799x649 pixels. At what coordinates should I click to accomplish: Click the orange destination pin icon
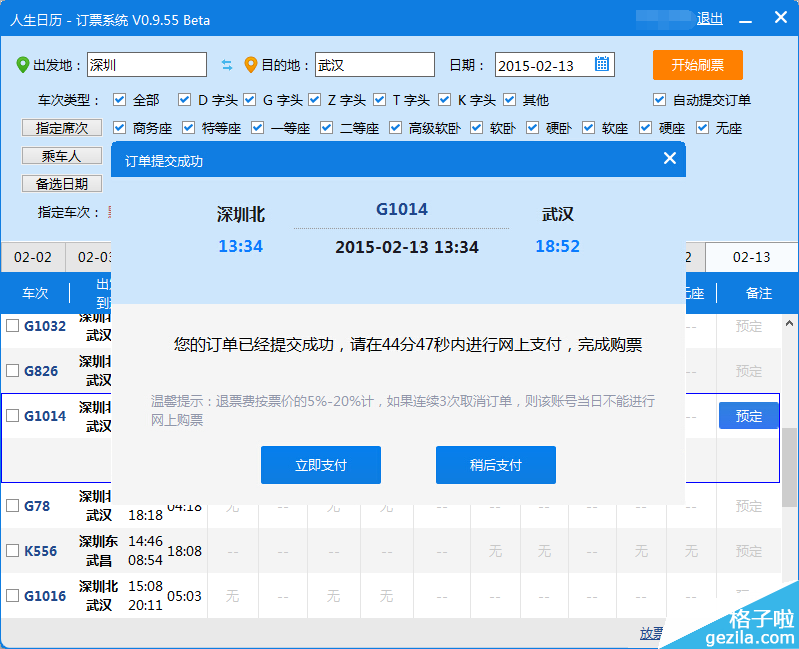pos(251,65)
